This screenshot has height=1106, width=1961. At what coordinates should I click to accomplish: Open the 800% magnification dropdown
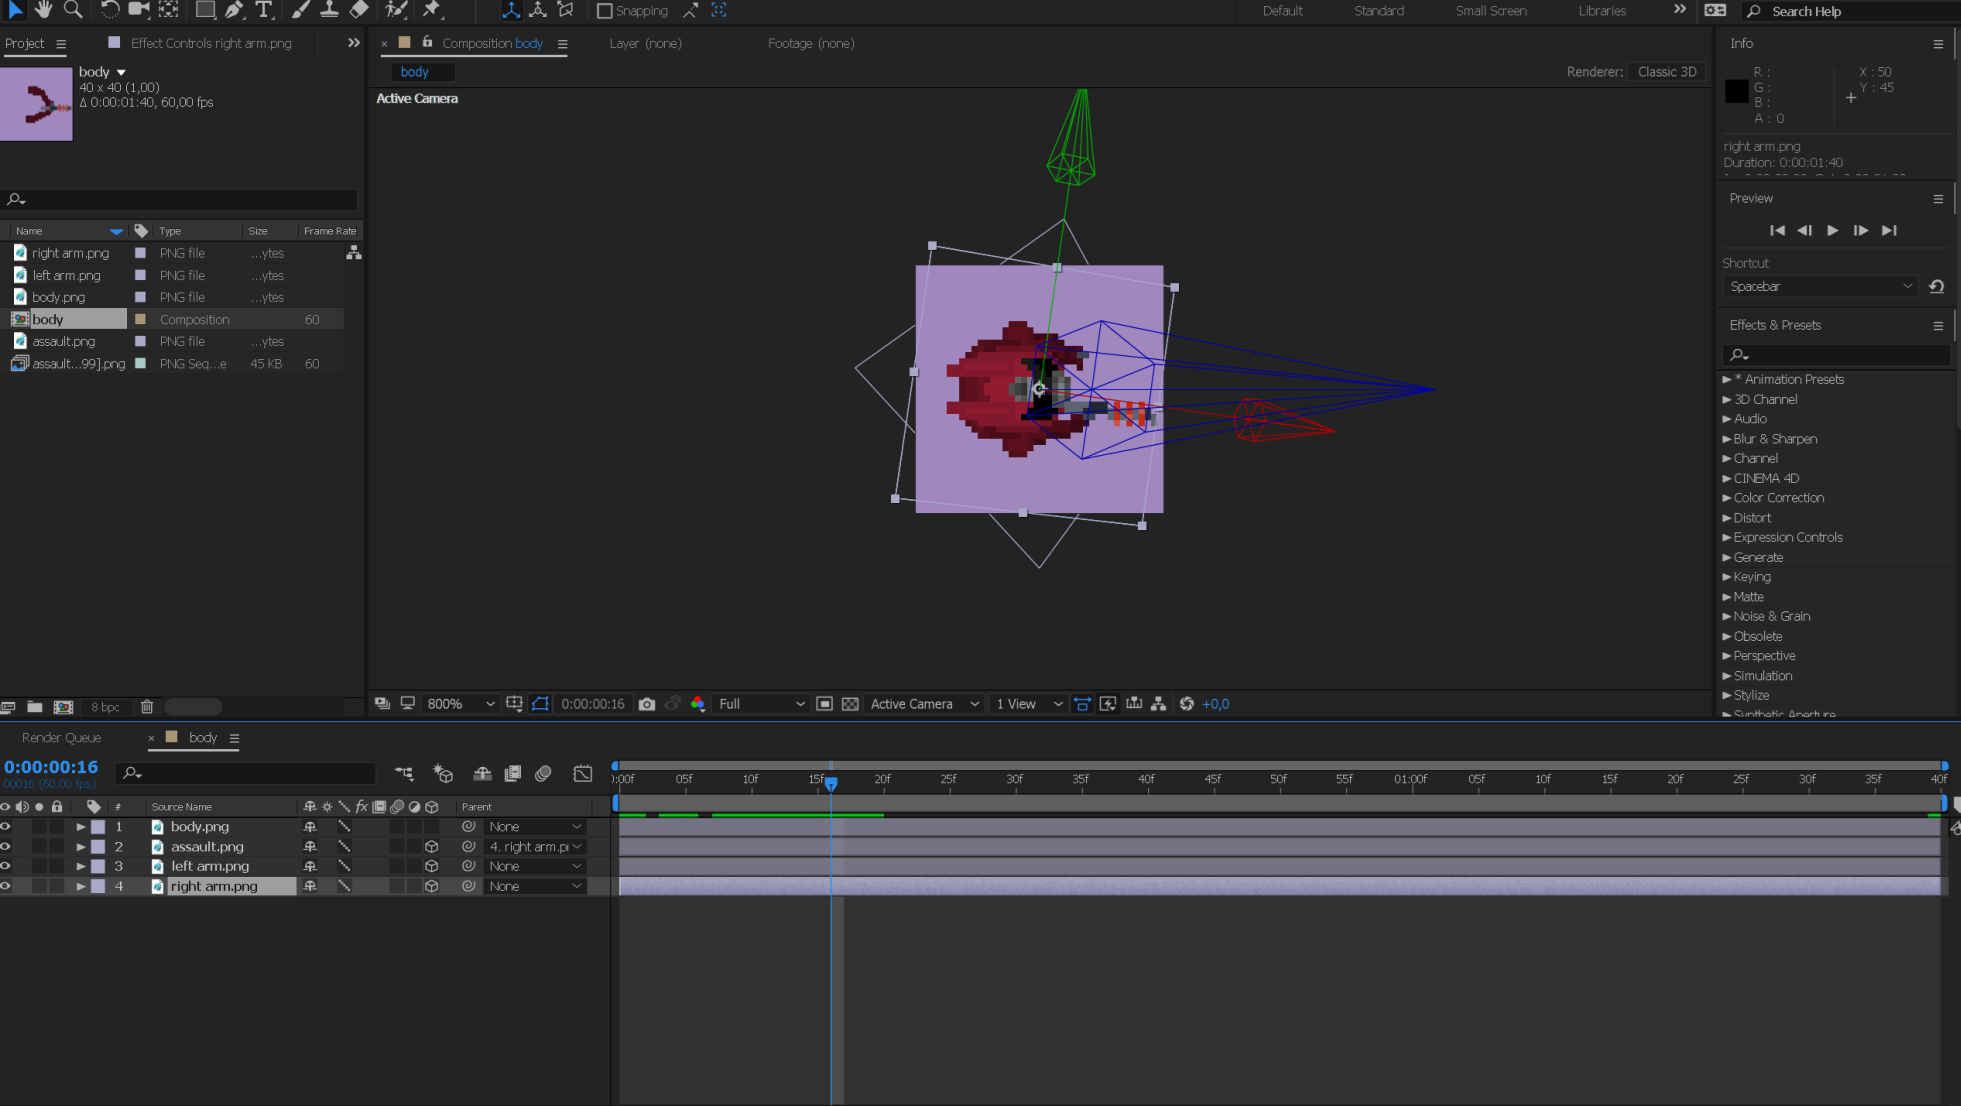pyautogui.click(x=461, y=704)
